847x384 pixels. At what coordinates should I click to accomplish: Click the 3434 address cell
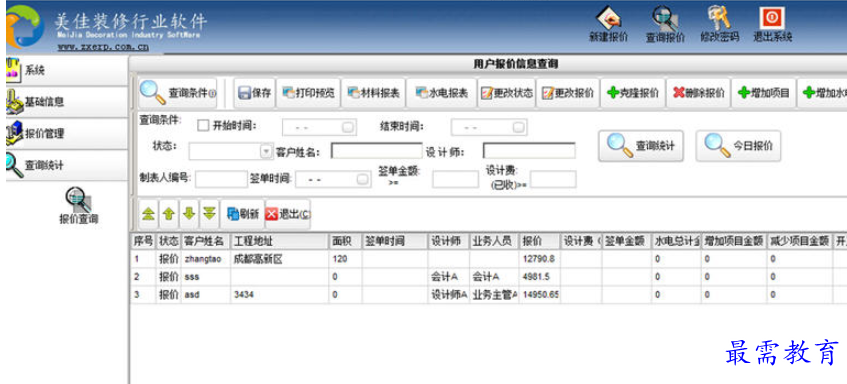coord(279,294)
